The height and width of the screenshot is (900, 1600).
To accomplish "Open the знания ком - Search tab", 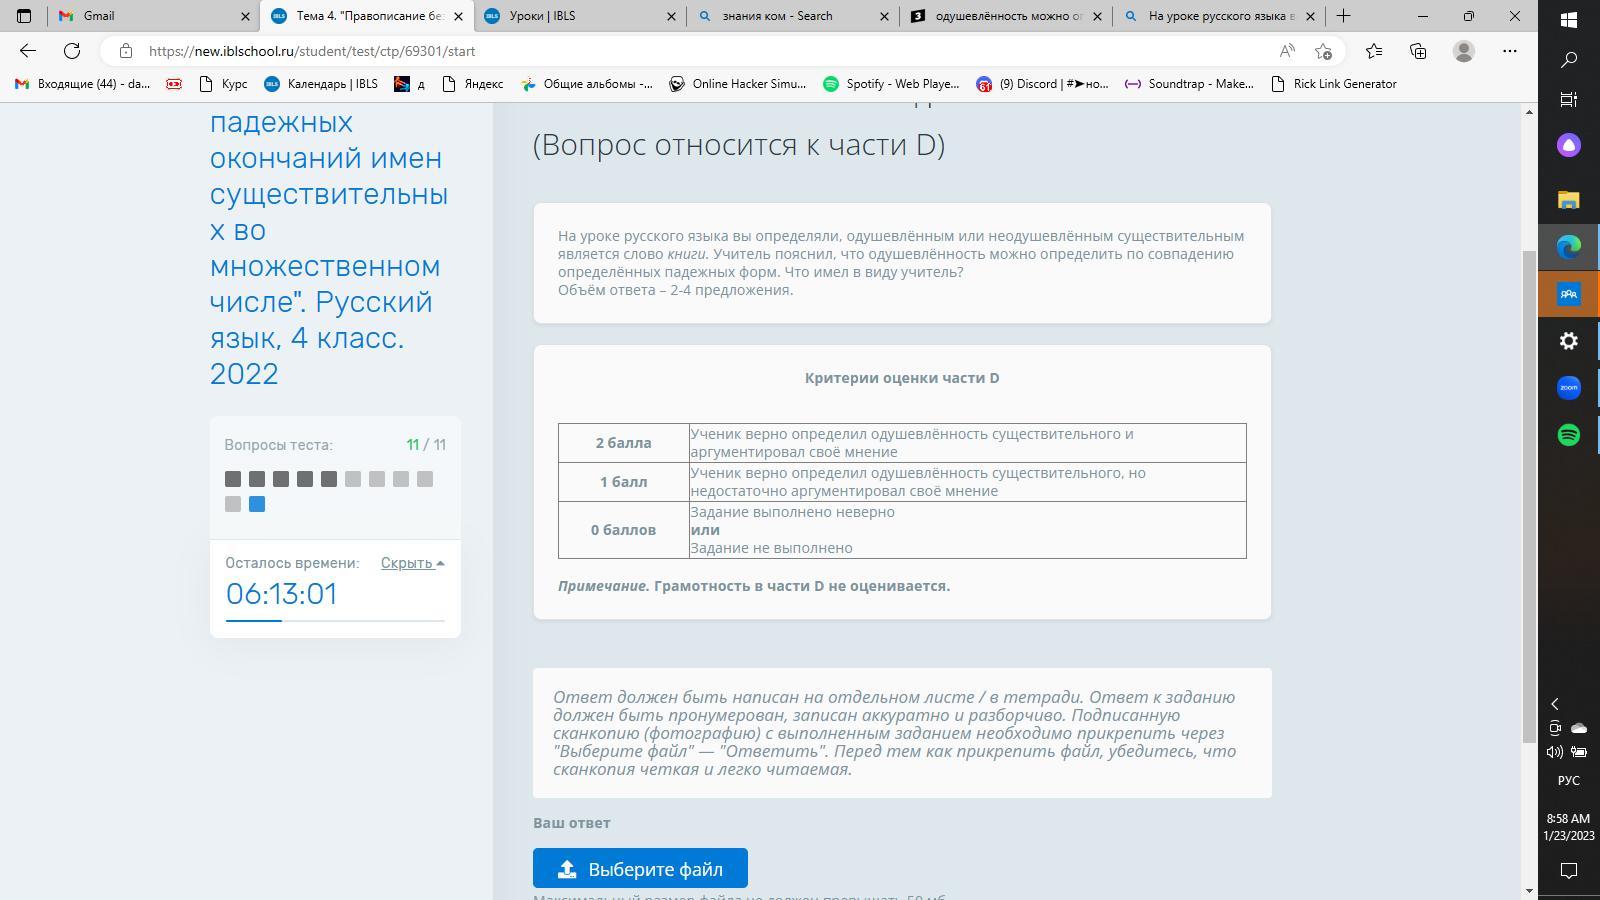I will pos(792,16).
